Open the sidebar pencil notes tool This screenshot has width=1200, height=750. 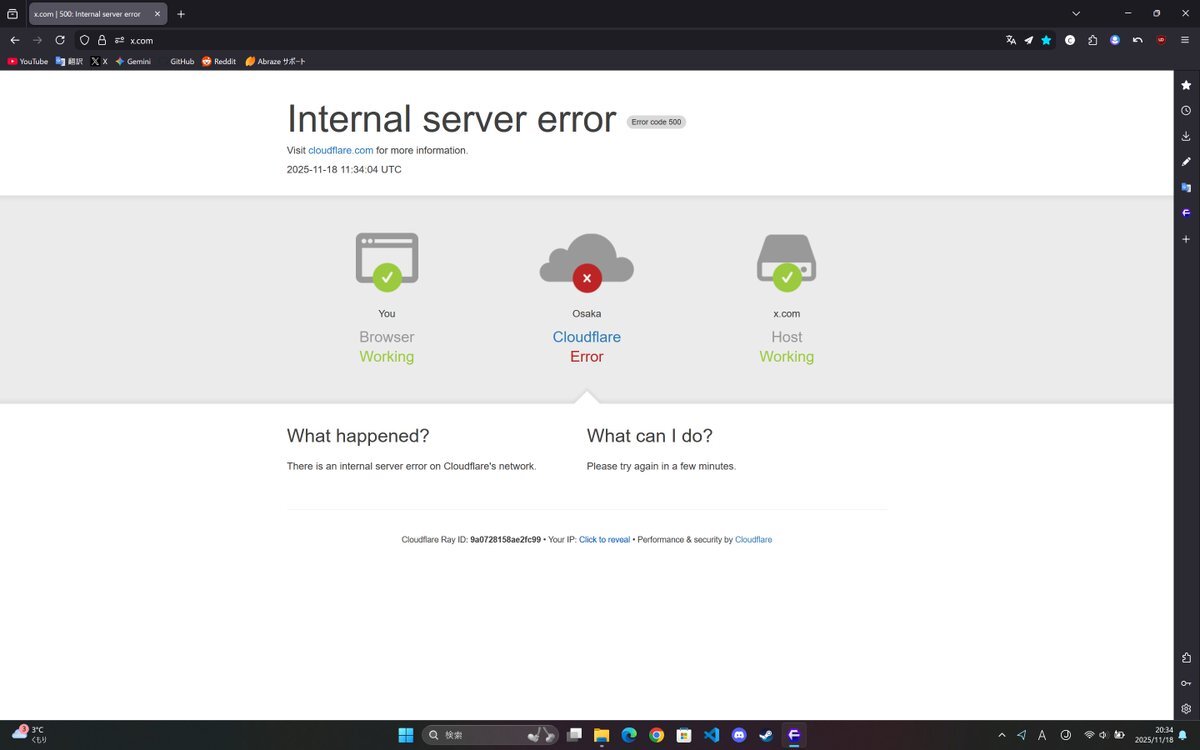coord(1186,162)
